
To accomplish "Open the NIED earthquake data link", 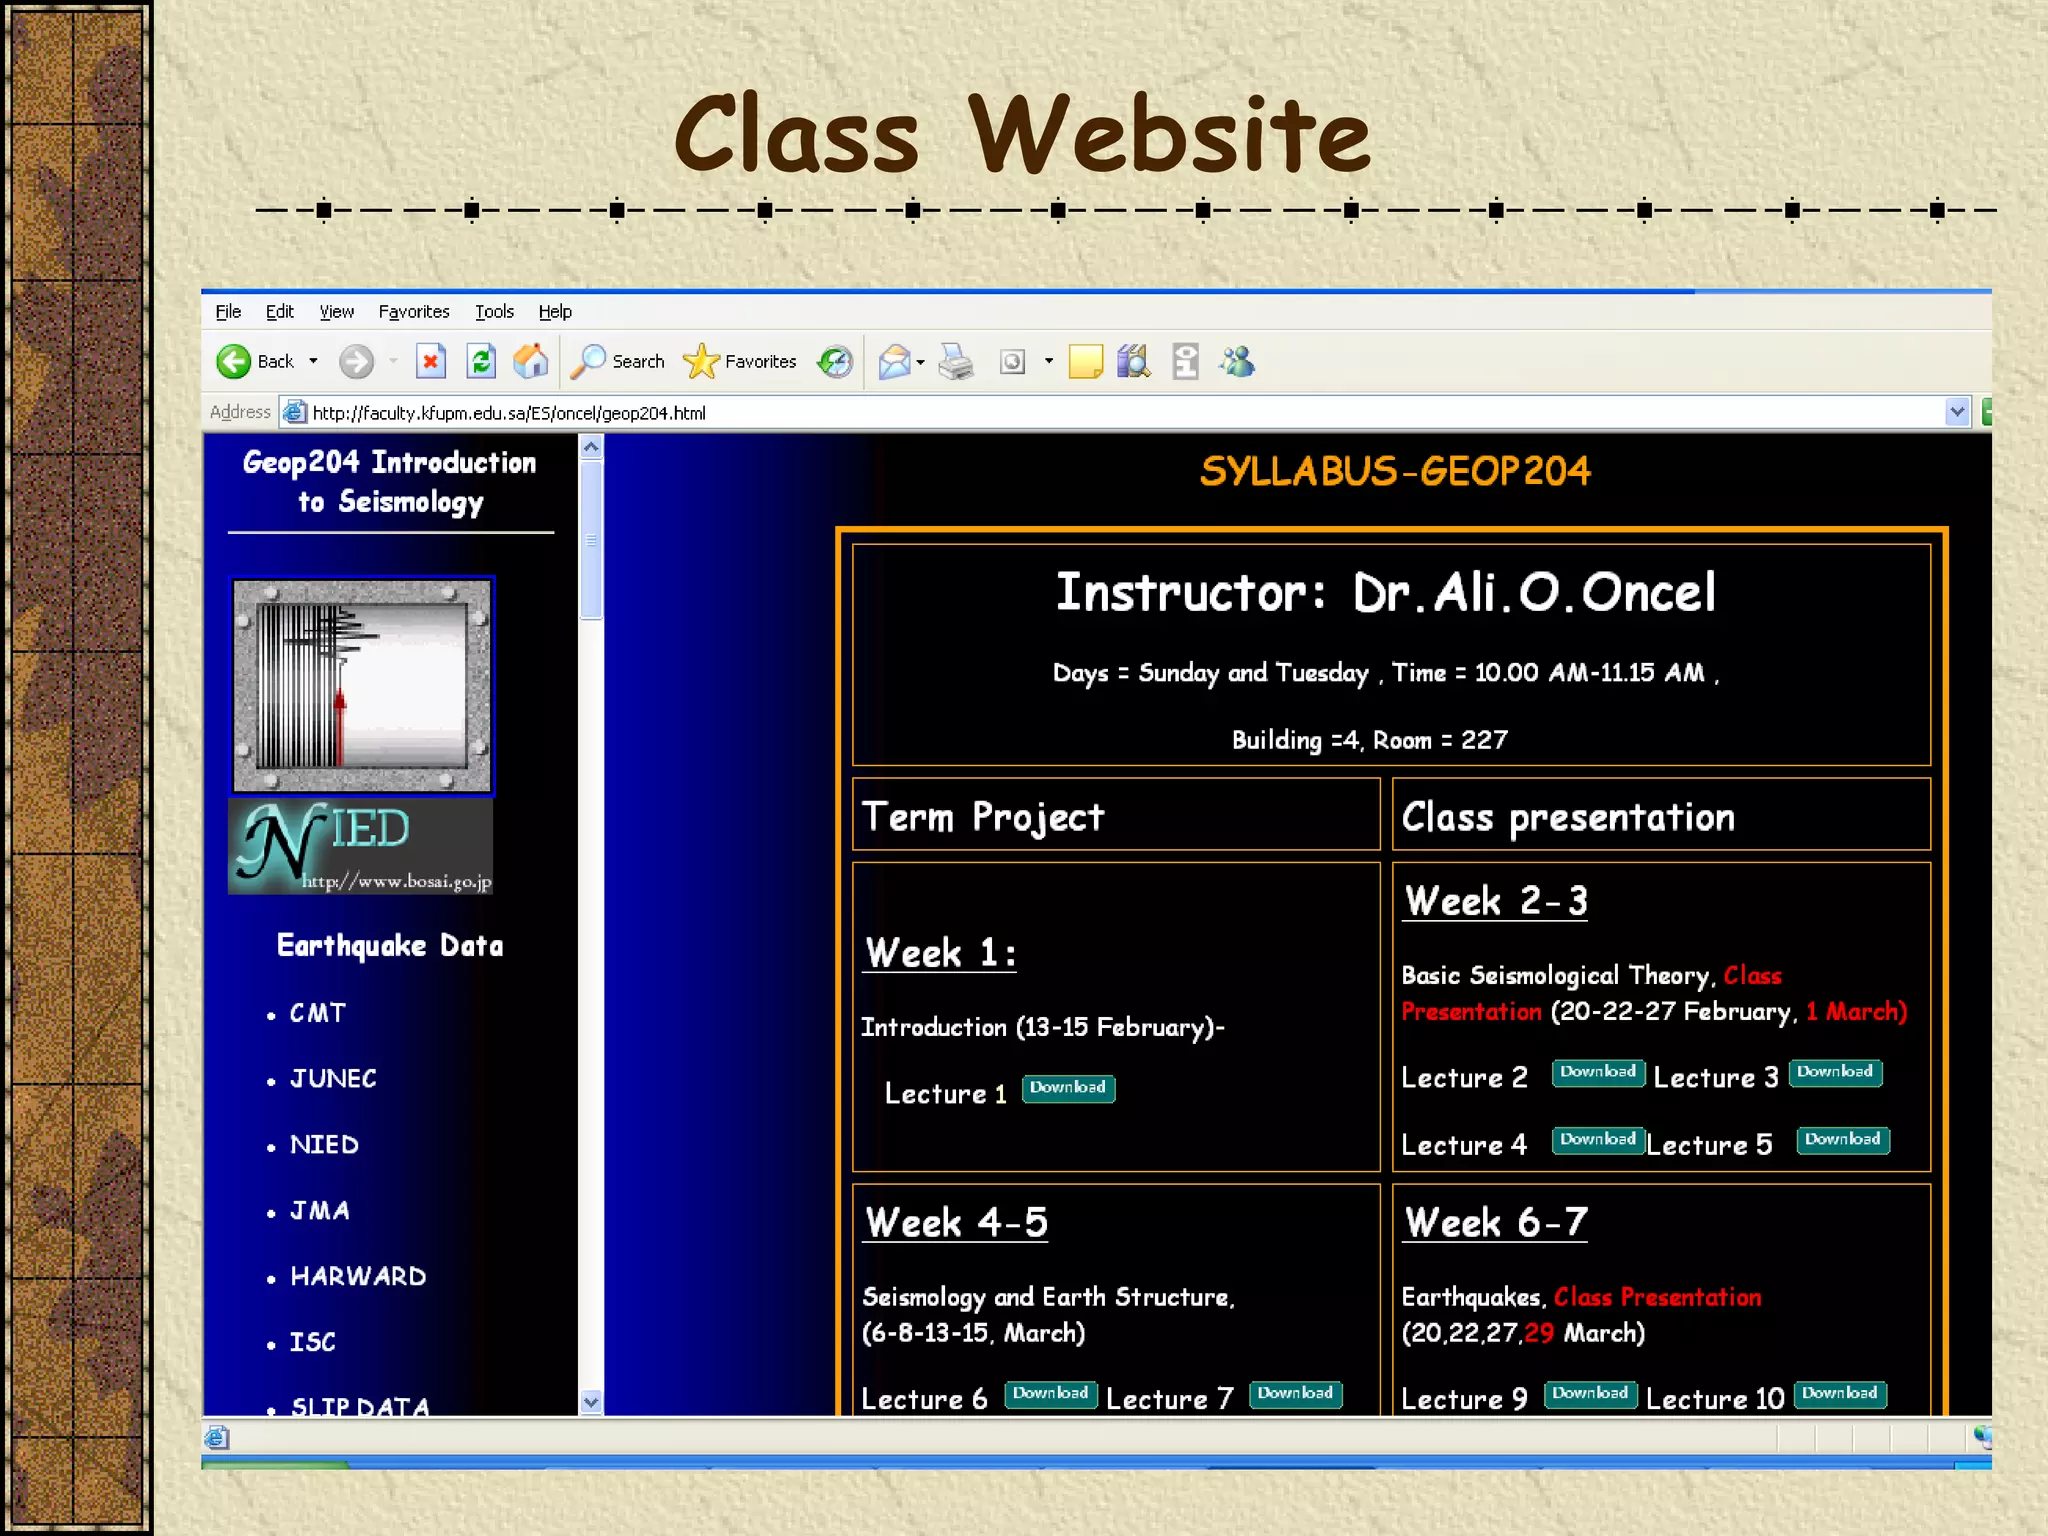I will [x=324, y=1145].
